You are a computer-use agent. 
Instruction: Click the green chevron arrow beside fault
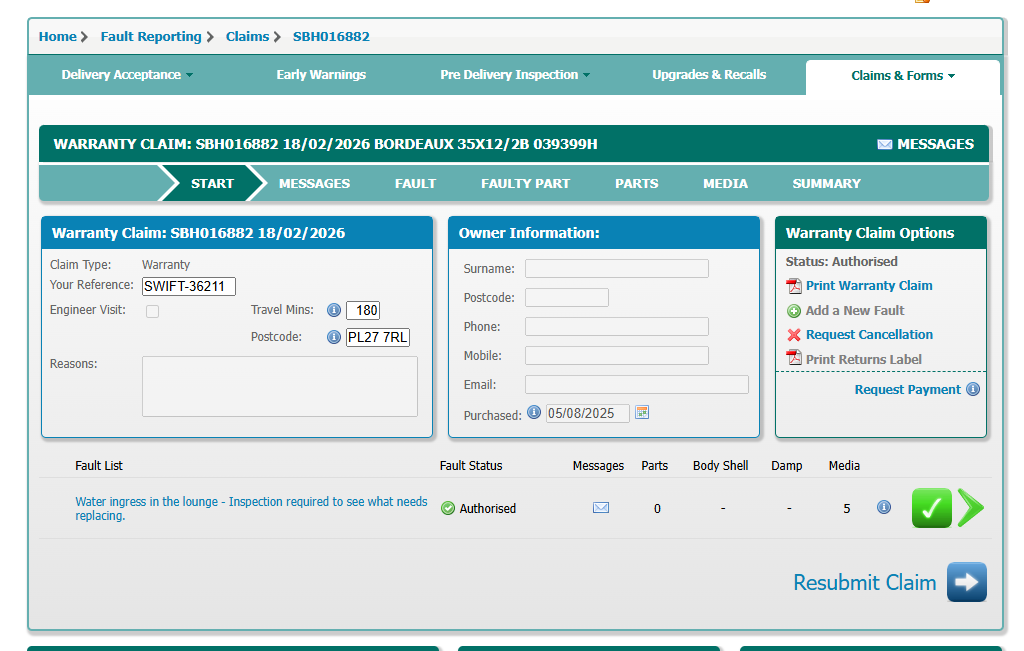tap(970, 508)
